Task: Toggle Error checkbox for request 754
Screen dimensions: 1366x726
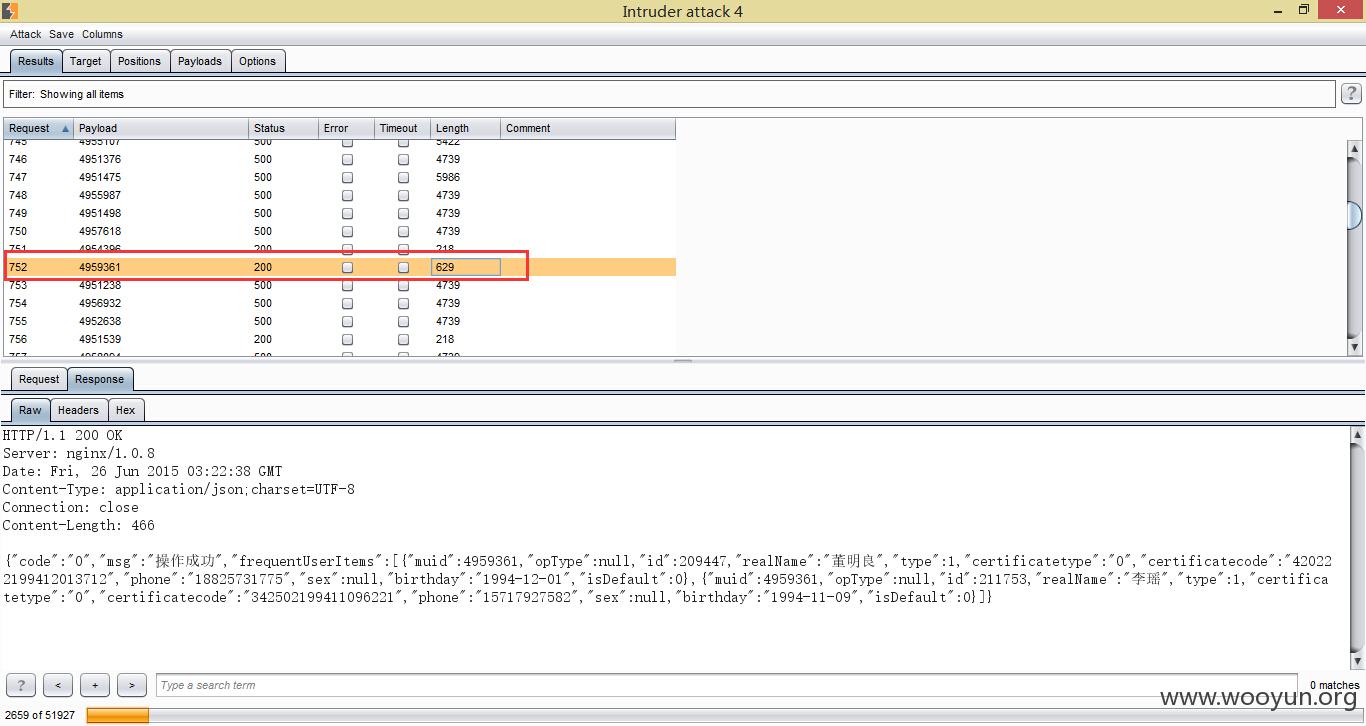Action: (x=347, y=303)
